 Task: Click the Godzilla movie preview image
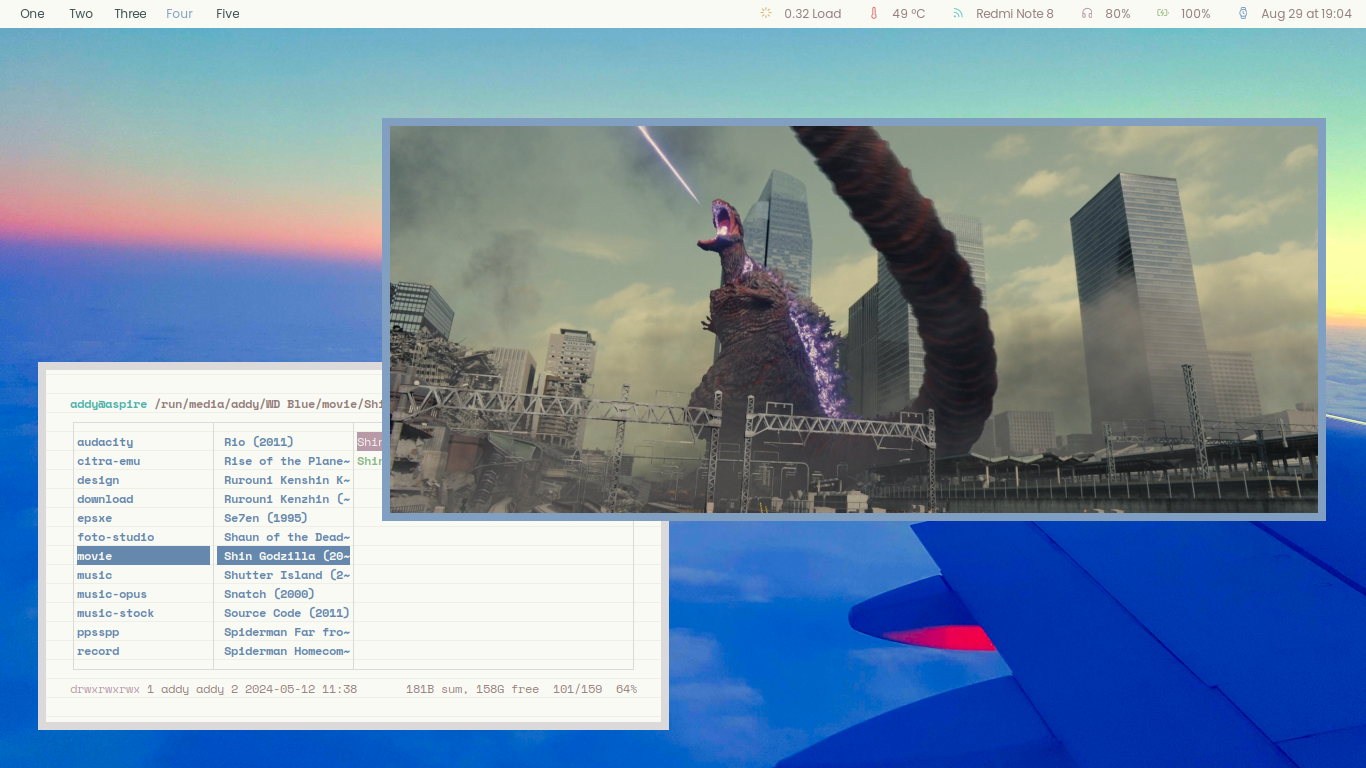(853, 319)
